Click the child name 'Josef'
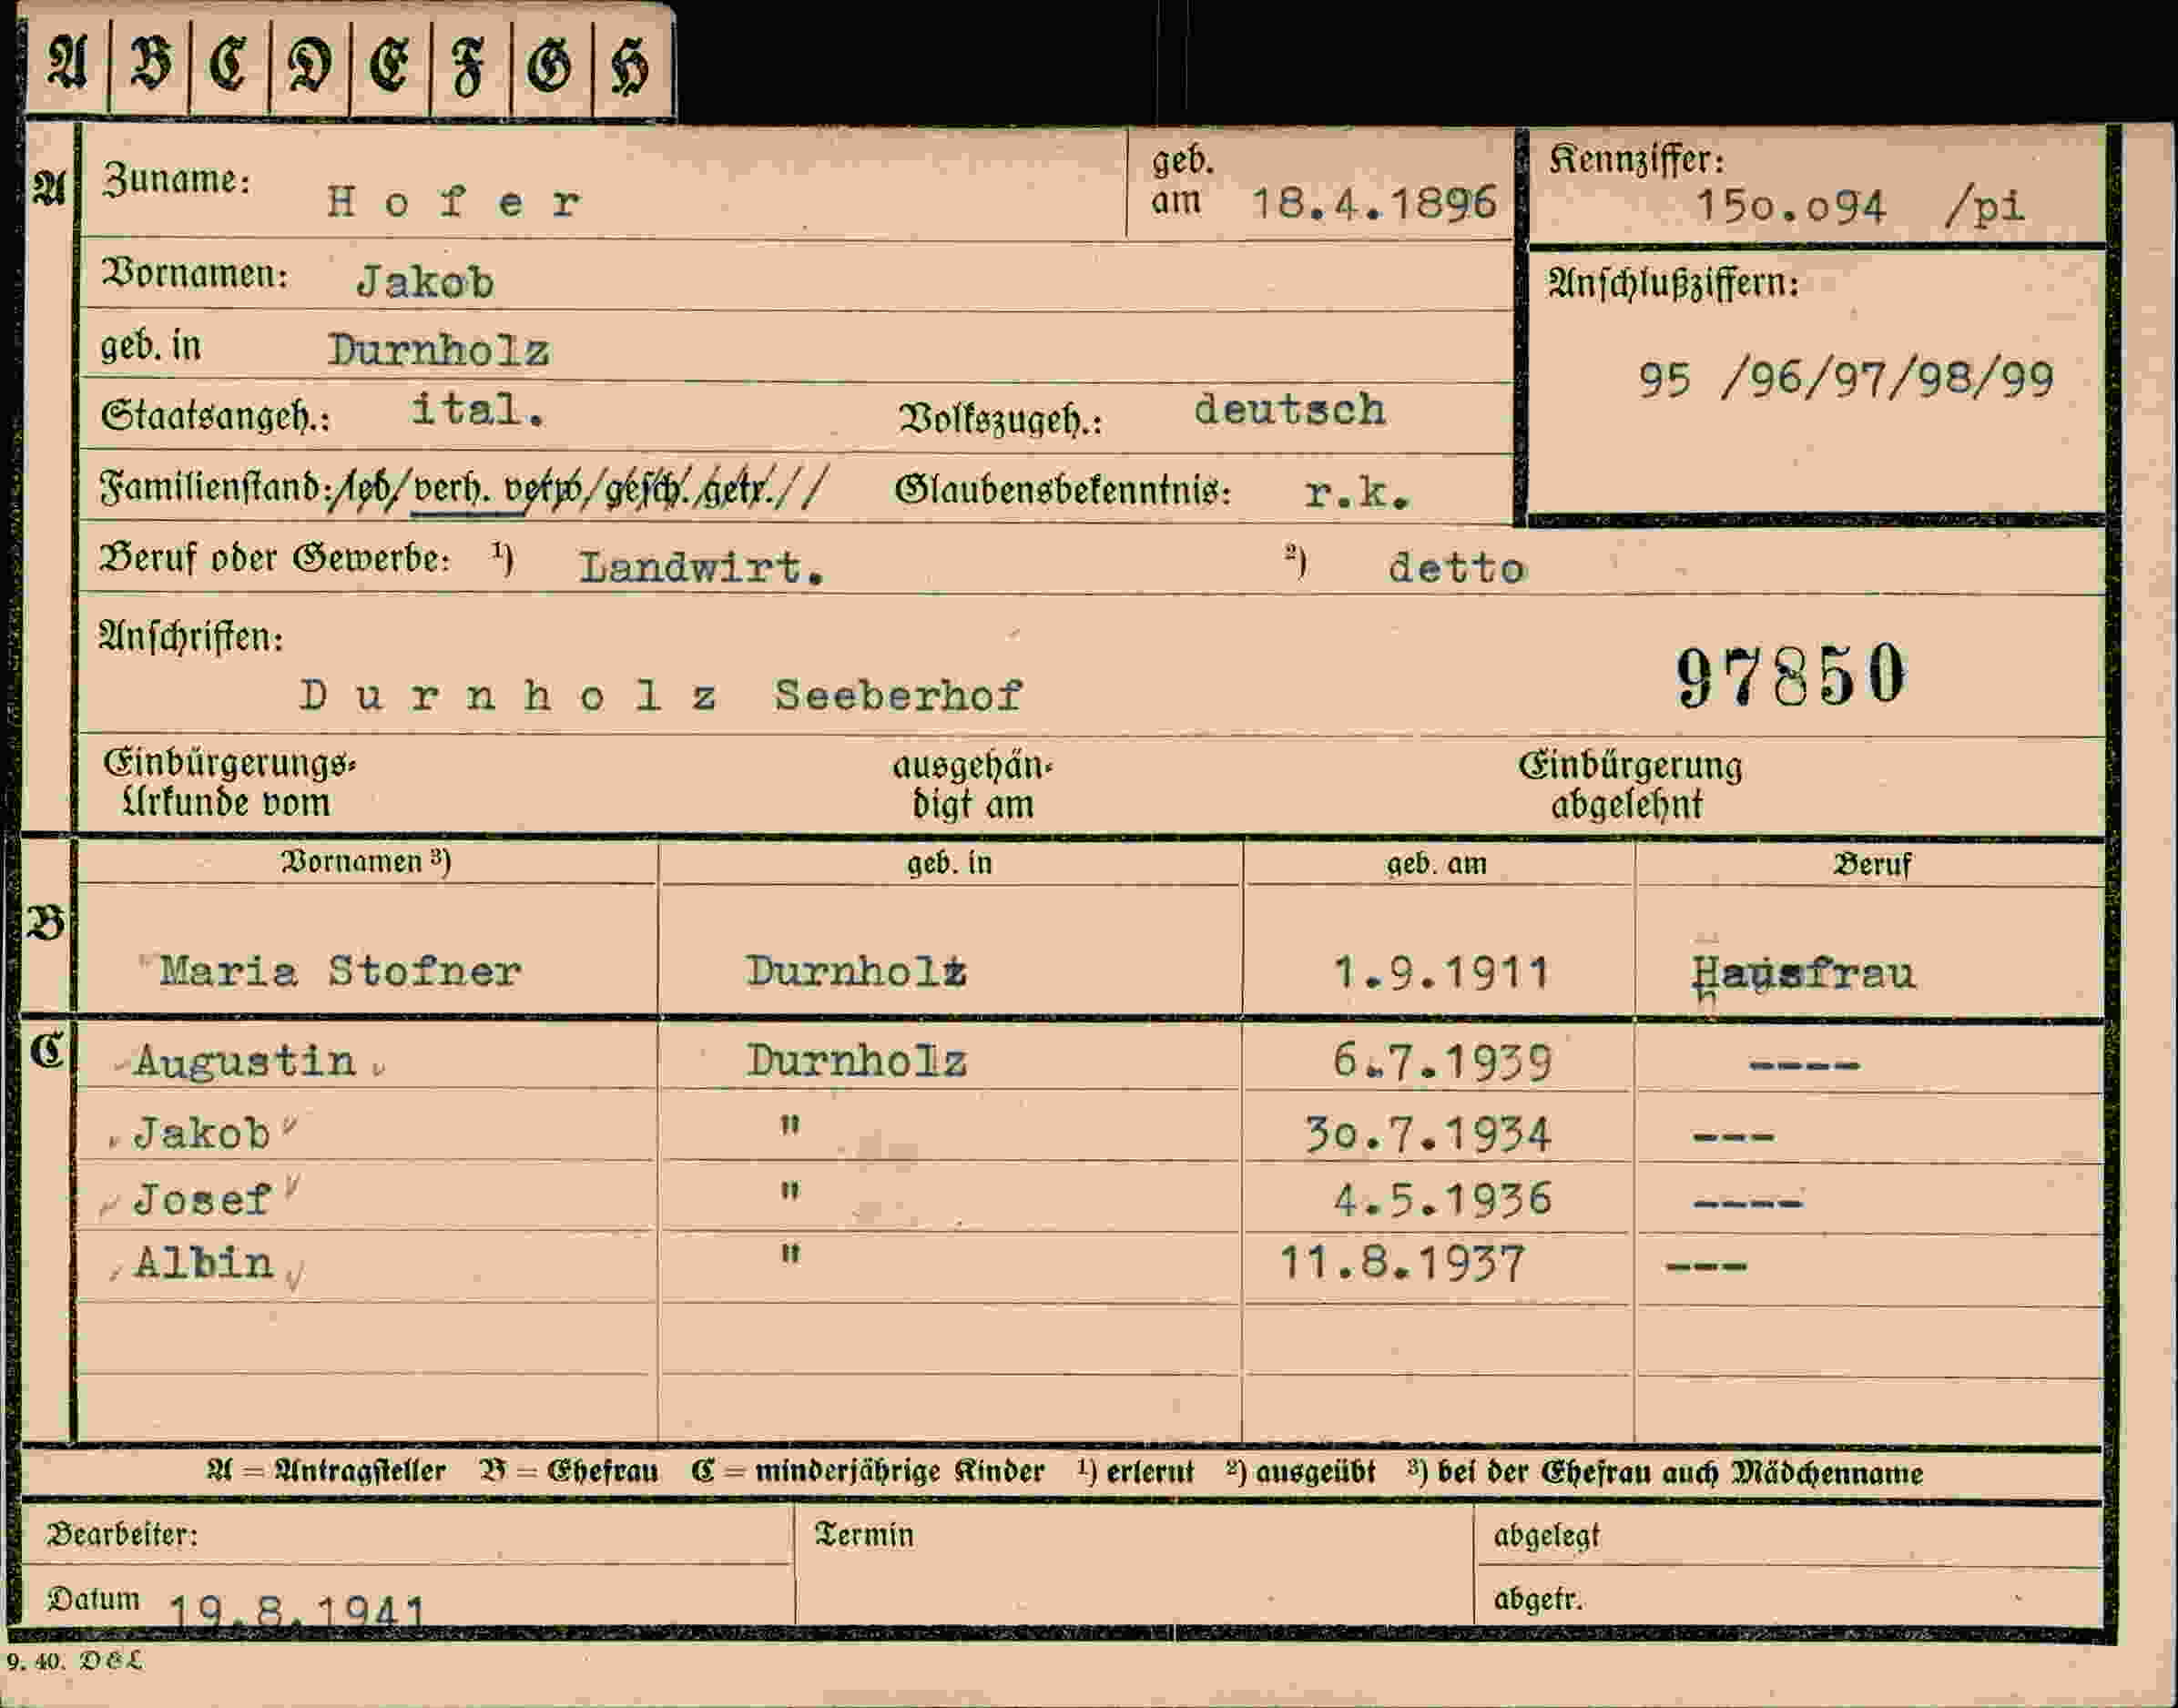The image size is (2178, 1708). click(202, 1199)
